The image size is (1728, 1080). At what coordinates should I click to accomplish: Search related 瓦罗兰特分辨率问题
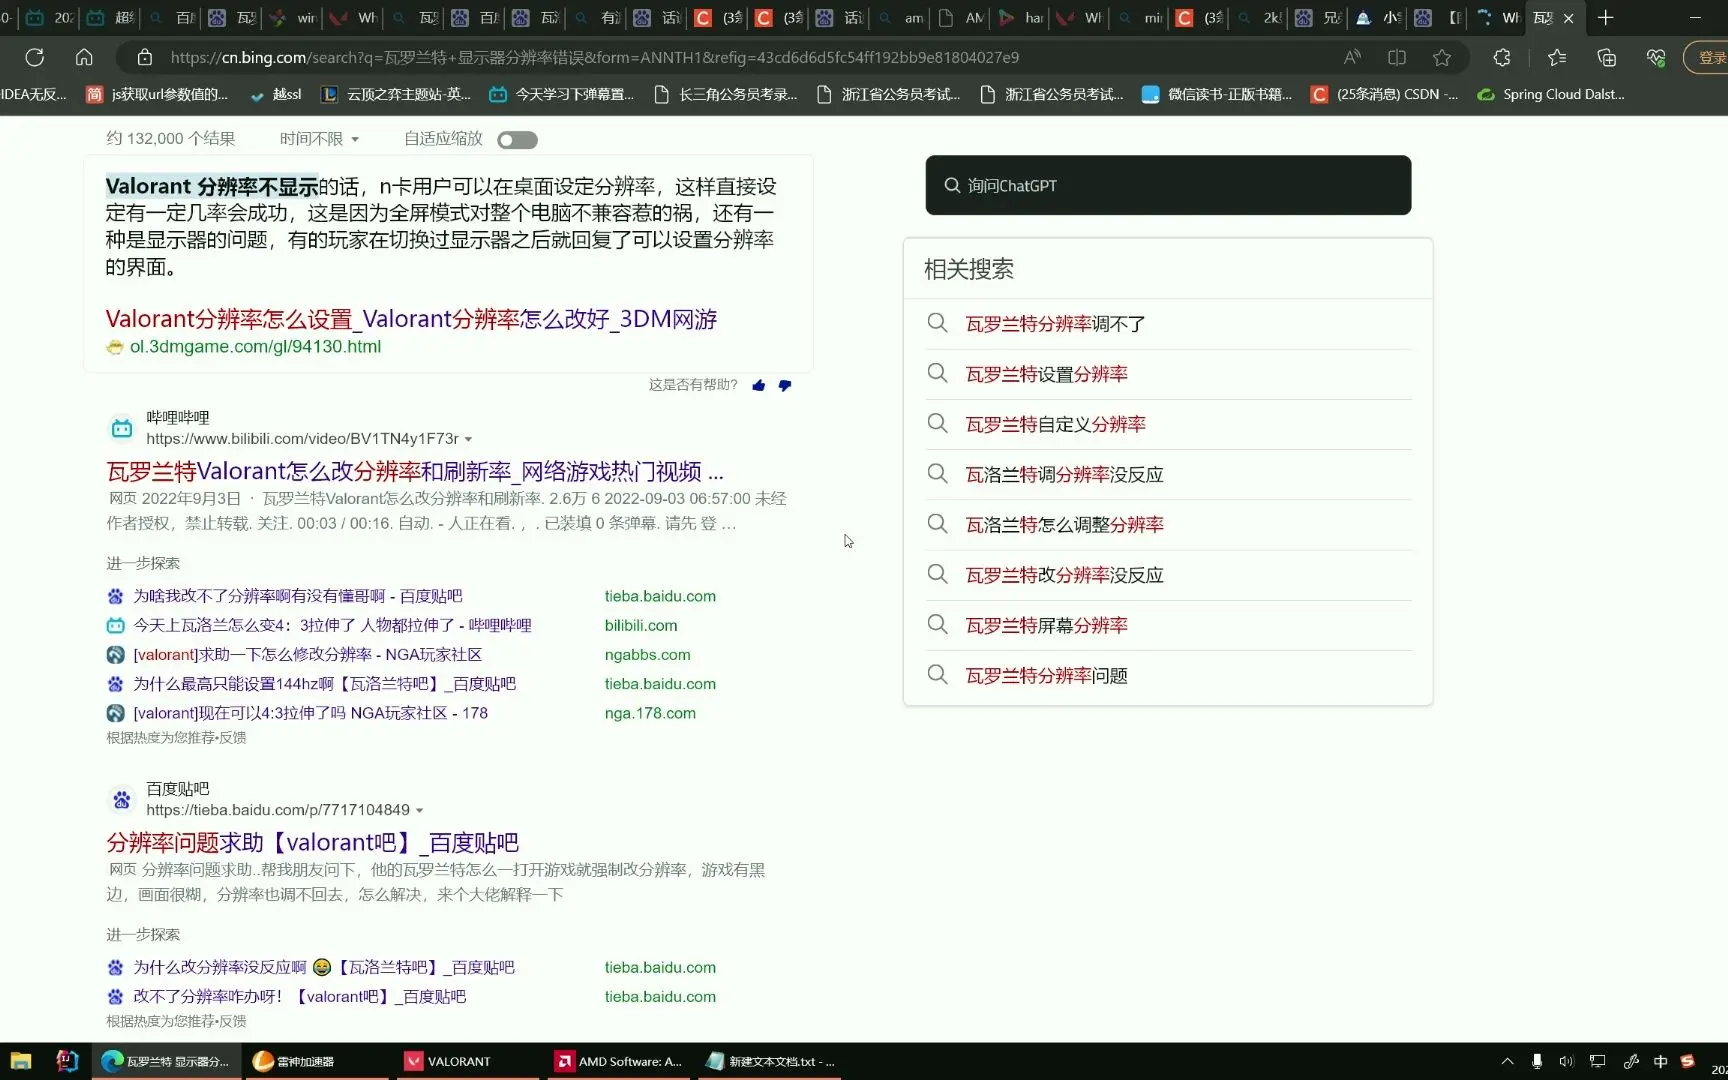(1046, 675)
